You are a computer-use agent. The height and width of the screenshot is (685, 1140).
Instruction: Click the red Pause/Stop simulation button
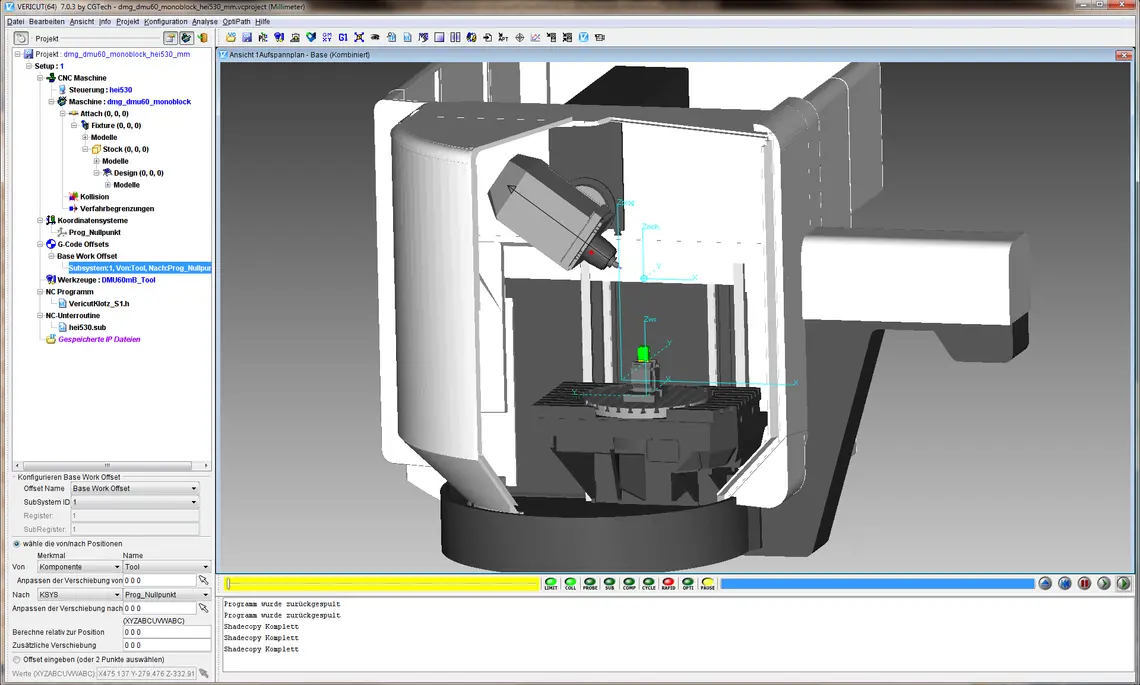pos(1084,583)
